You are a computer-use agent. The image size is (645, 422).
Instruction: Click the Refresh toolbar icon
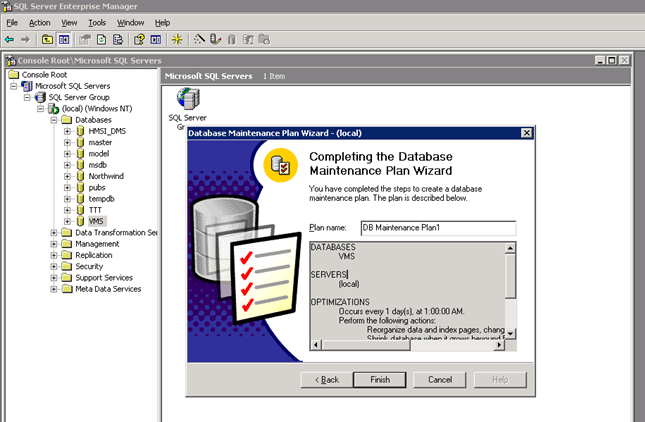point(101,39)
